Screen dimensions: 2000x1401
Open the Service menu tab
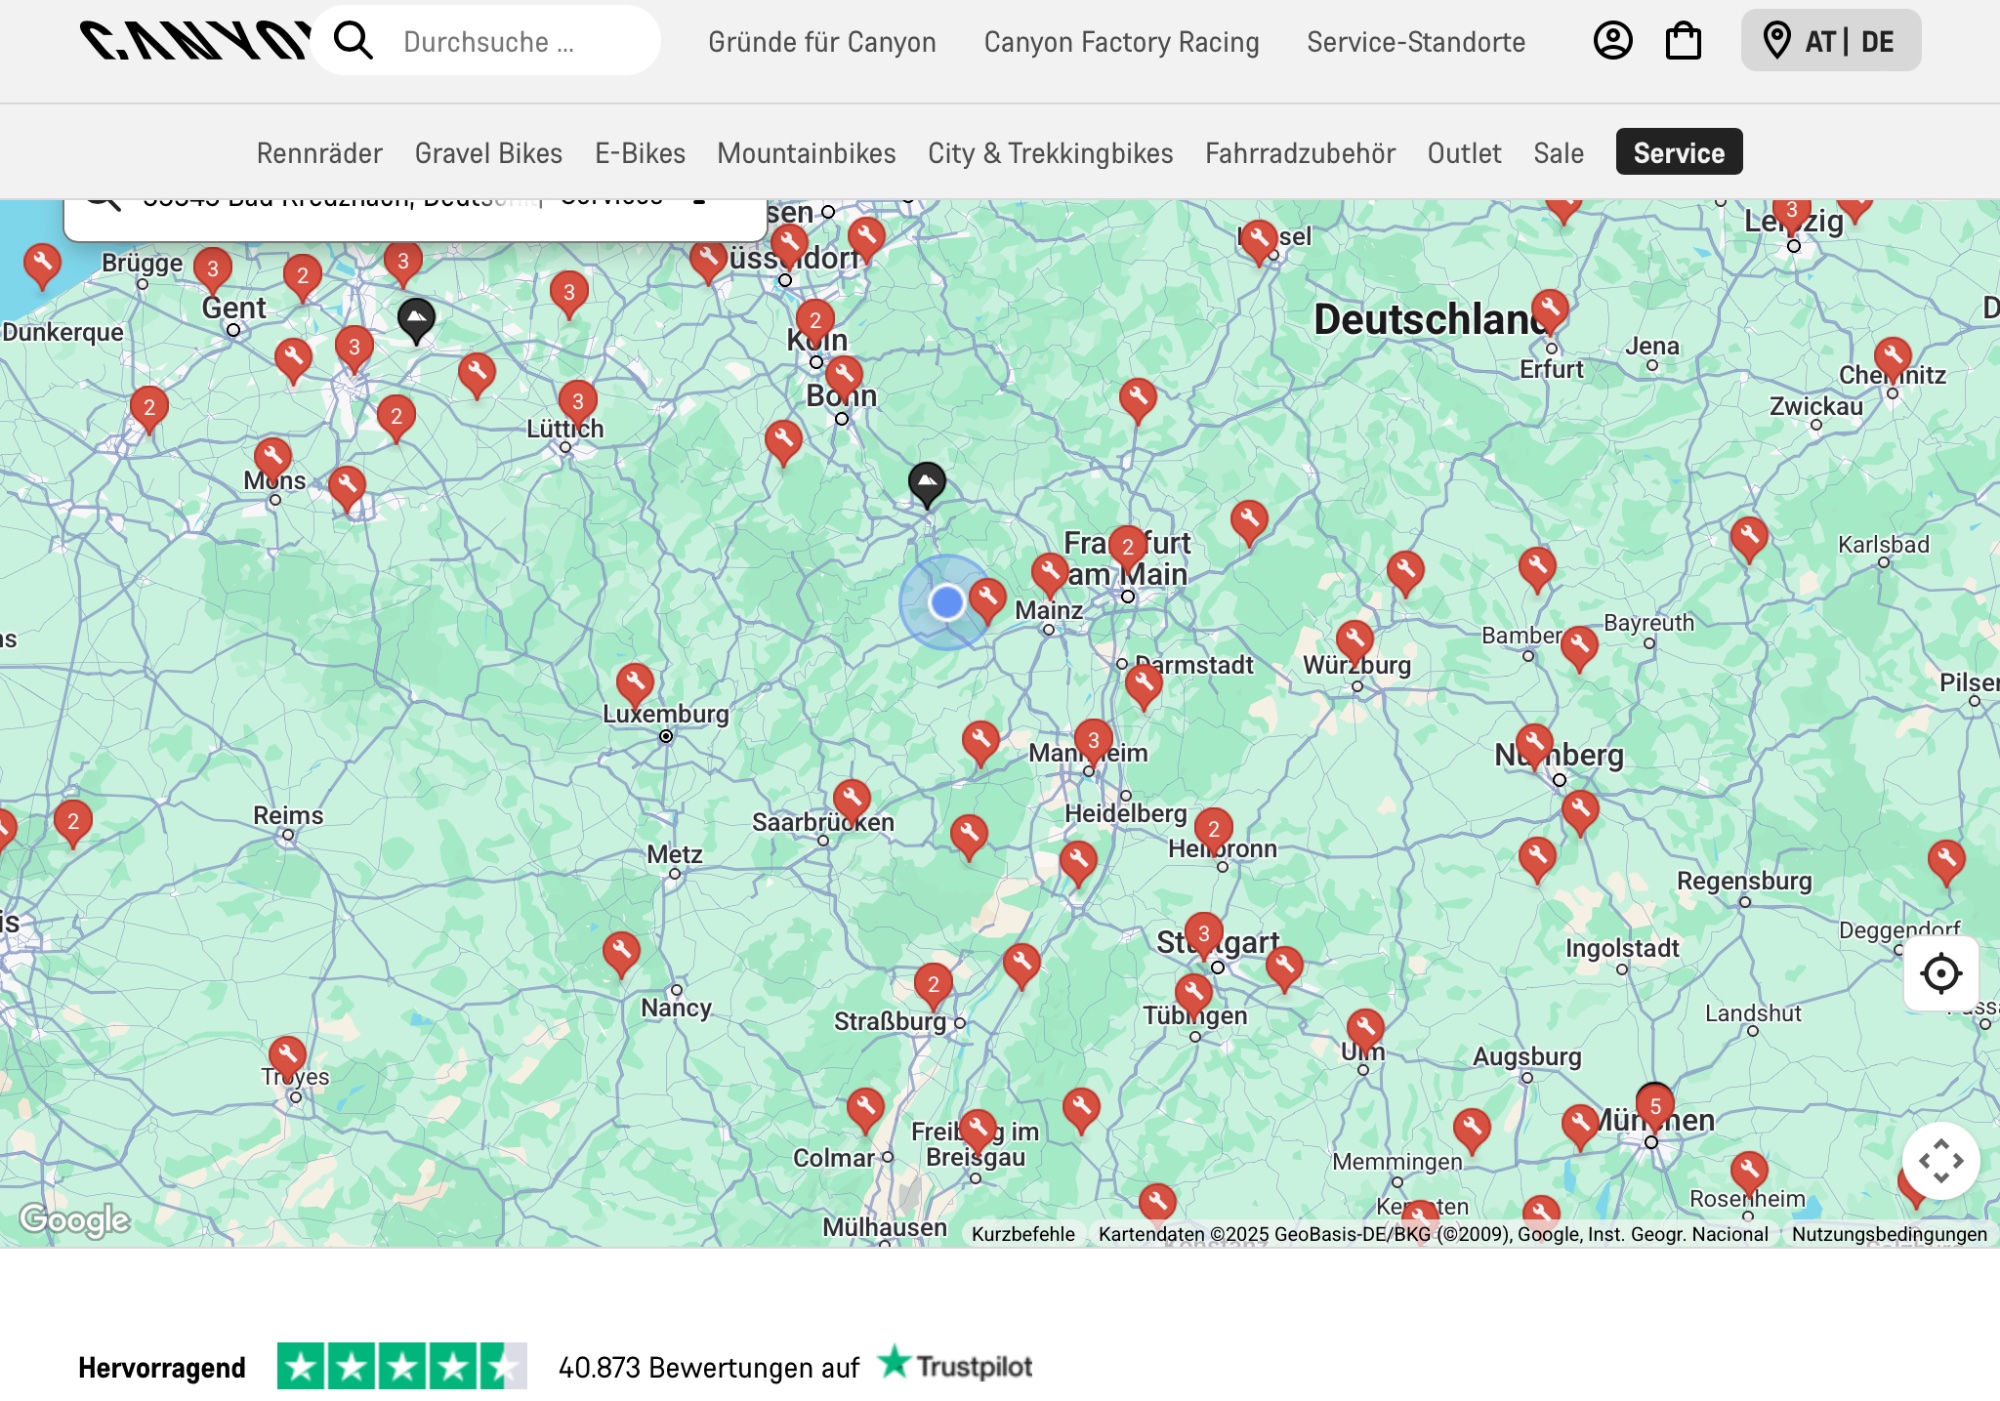pyautogui.click(x=1678, y=152)
